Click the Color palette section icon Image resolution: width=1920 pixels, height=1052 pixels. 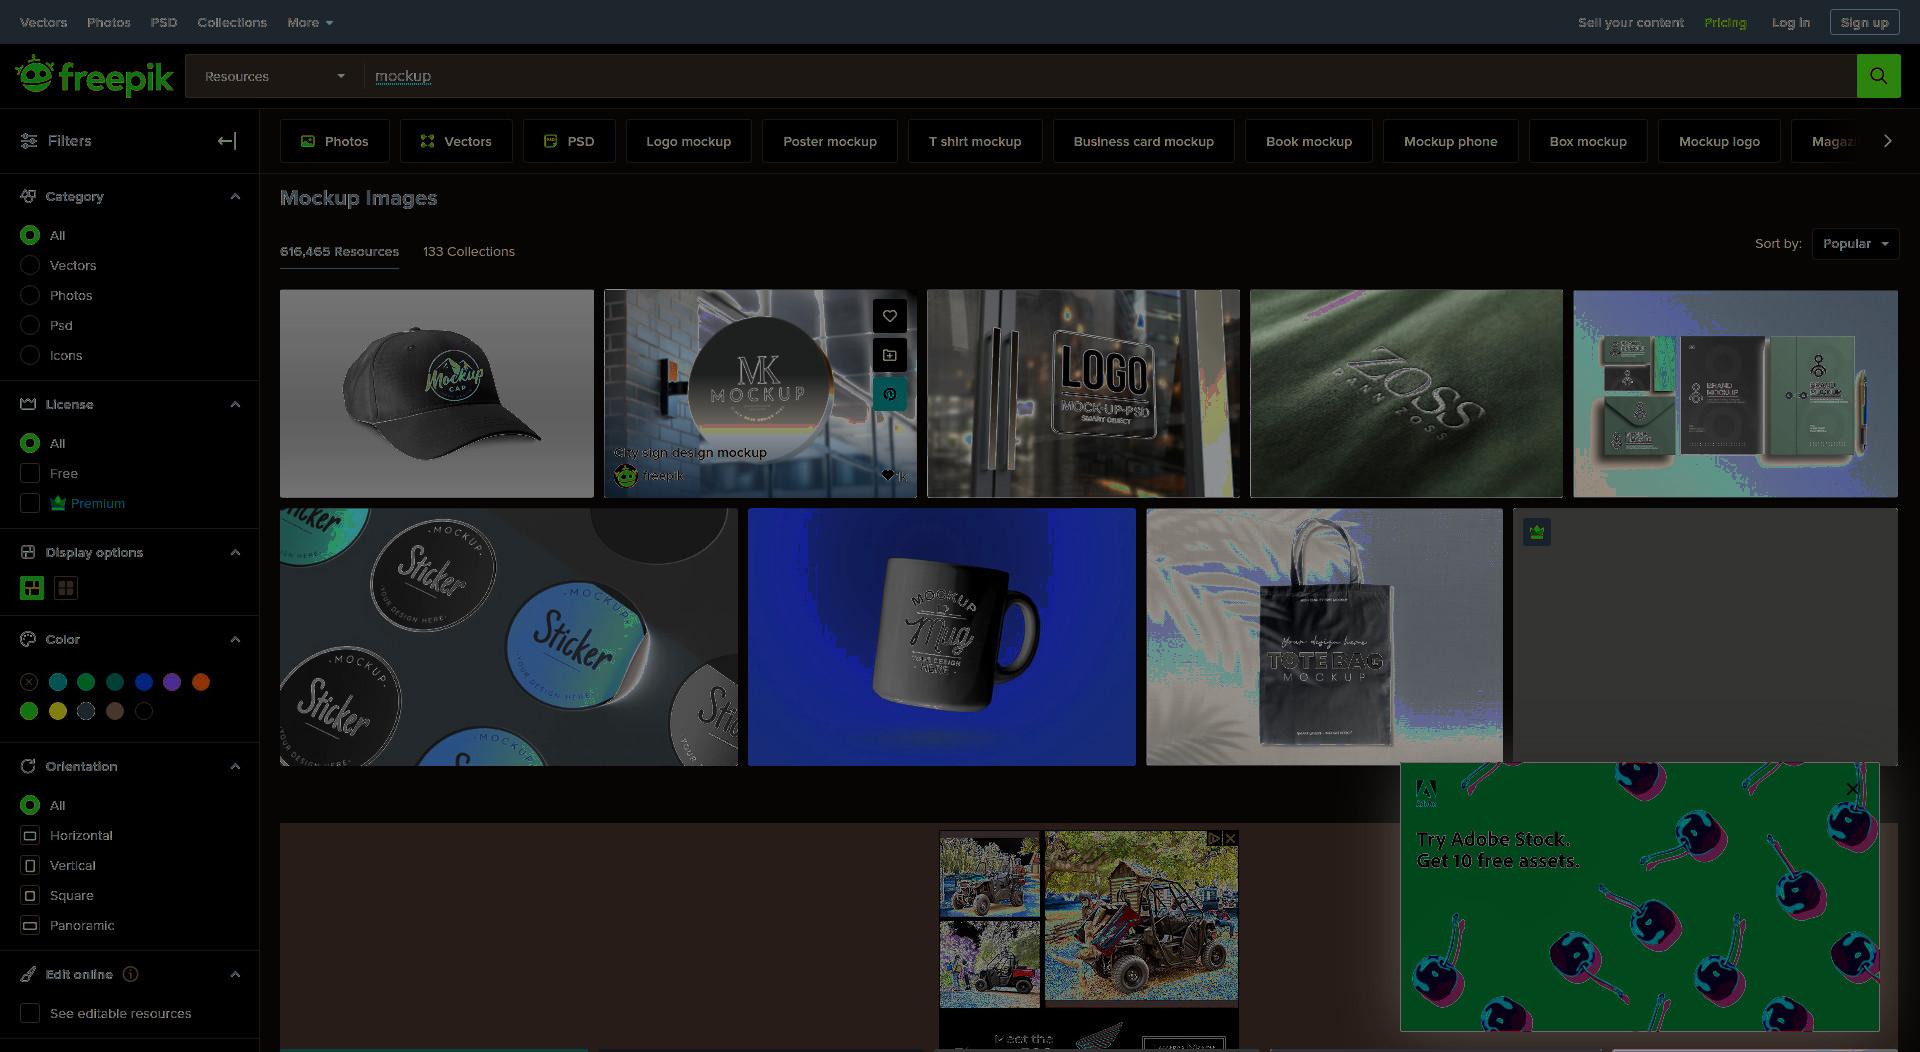coord(28,639)
